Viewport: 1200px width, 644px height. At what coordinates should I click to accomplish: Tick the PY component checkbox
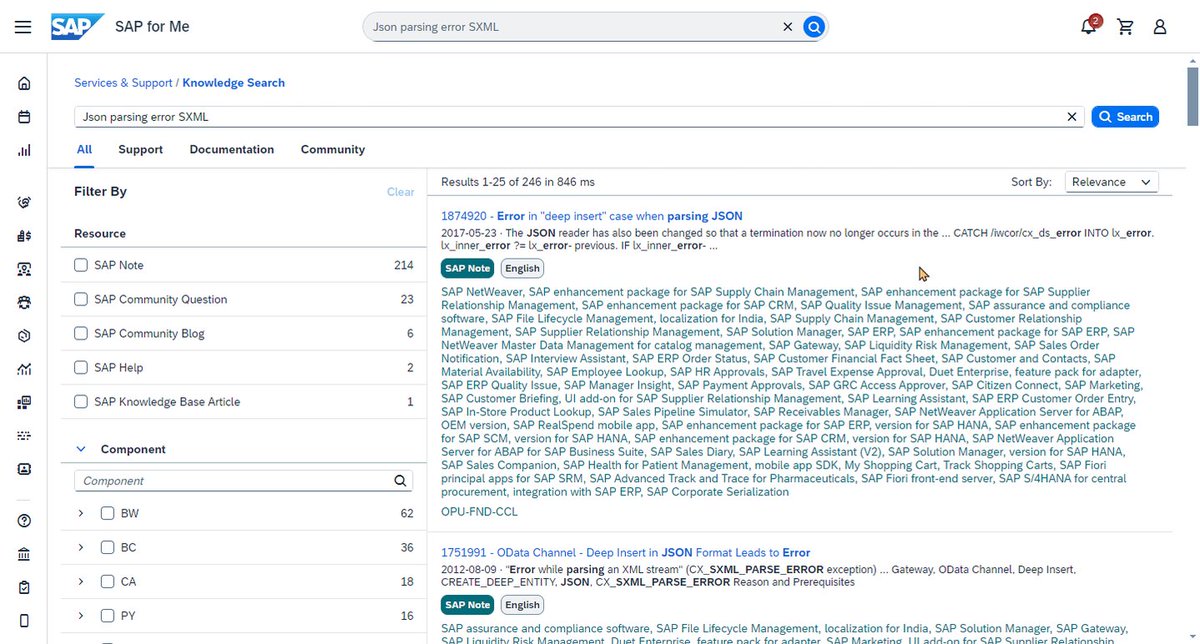pos(107,615)
